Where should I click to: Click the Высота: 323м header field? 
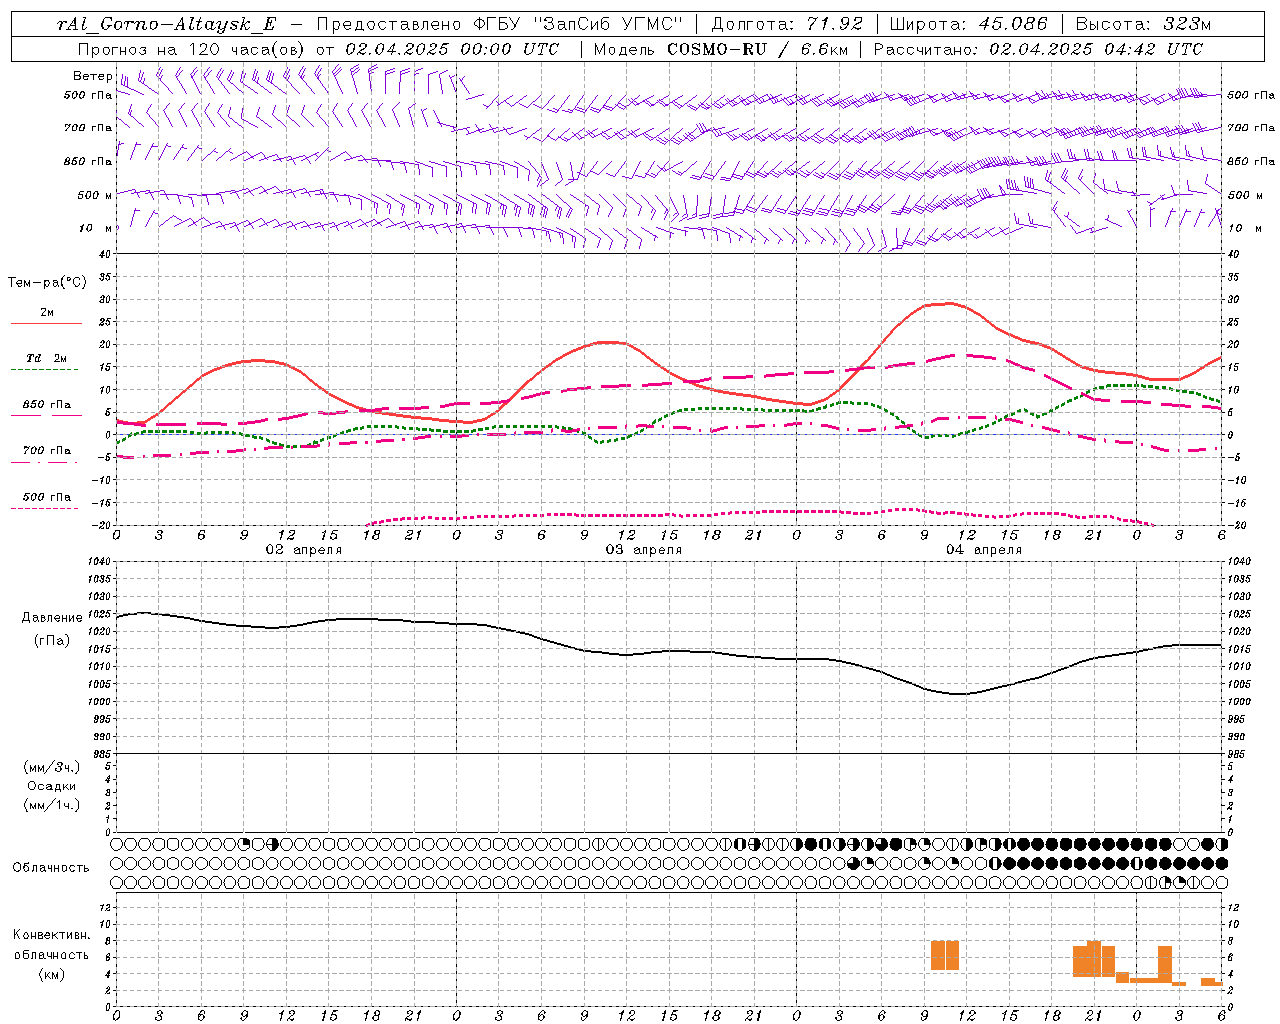pos(1143,24)
